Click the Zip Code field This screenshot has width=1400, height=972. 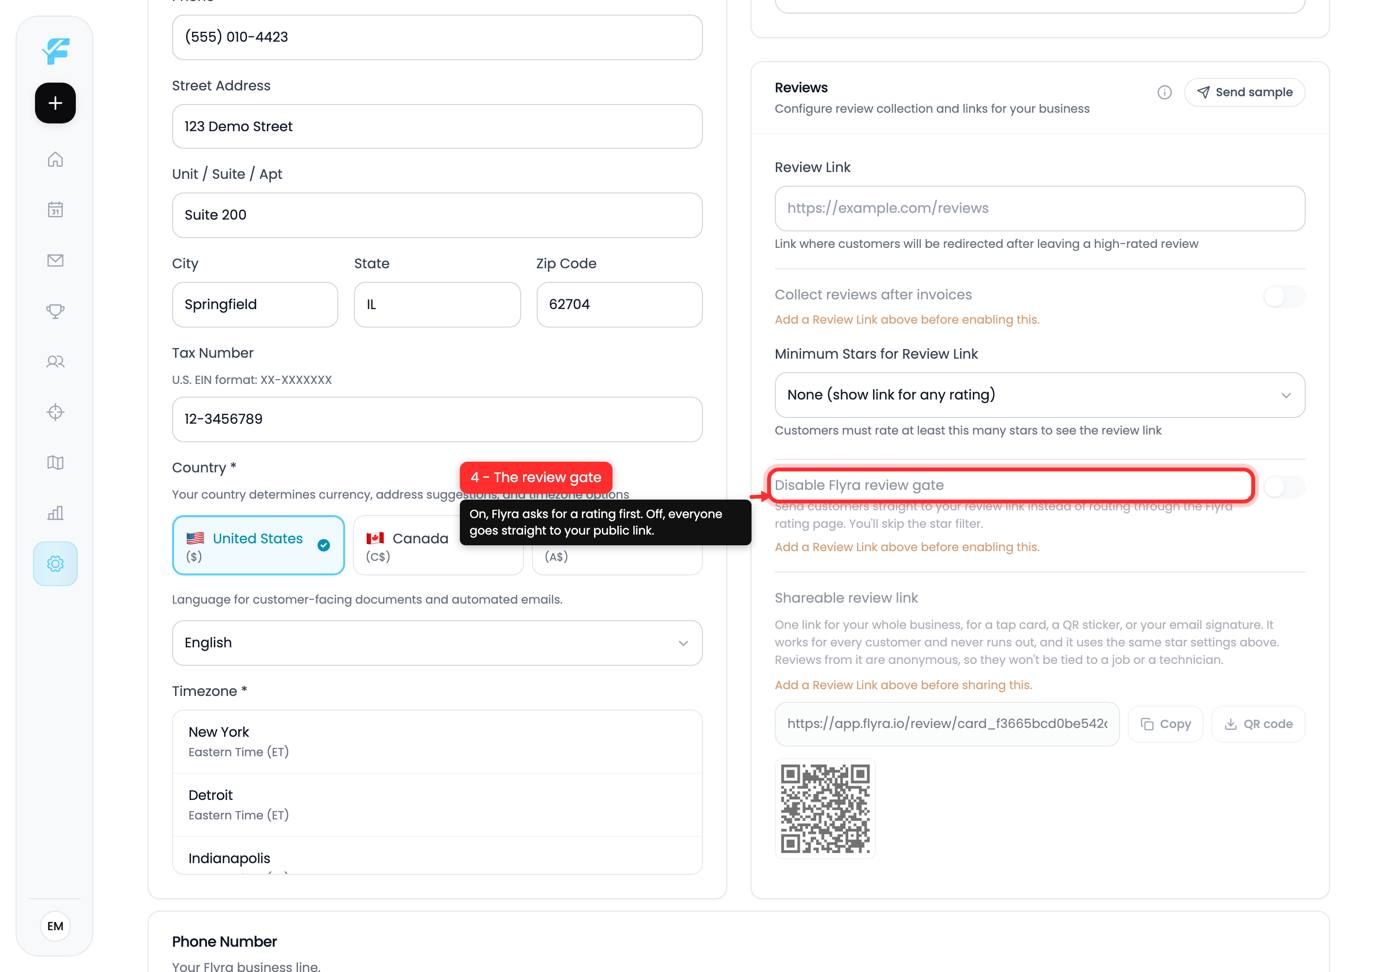[619, 305]
